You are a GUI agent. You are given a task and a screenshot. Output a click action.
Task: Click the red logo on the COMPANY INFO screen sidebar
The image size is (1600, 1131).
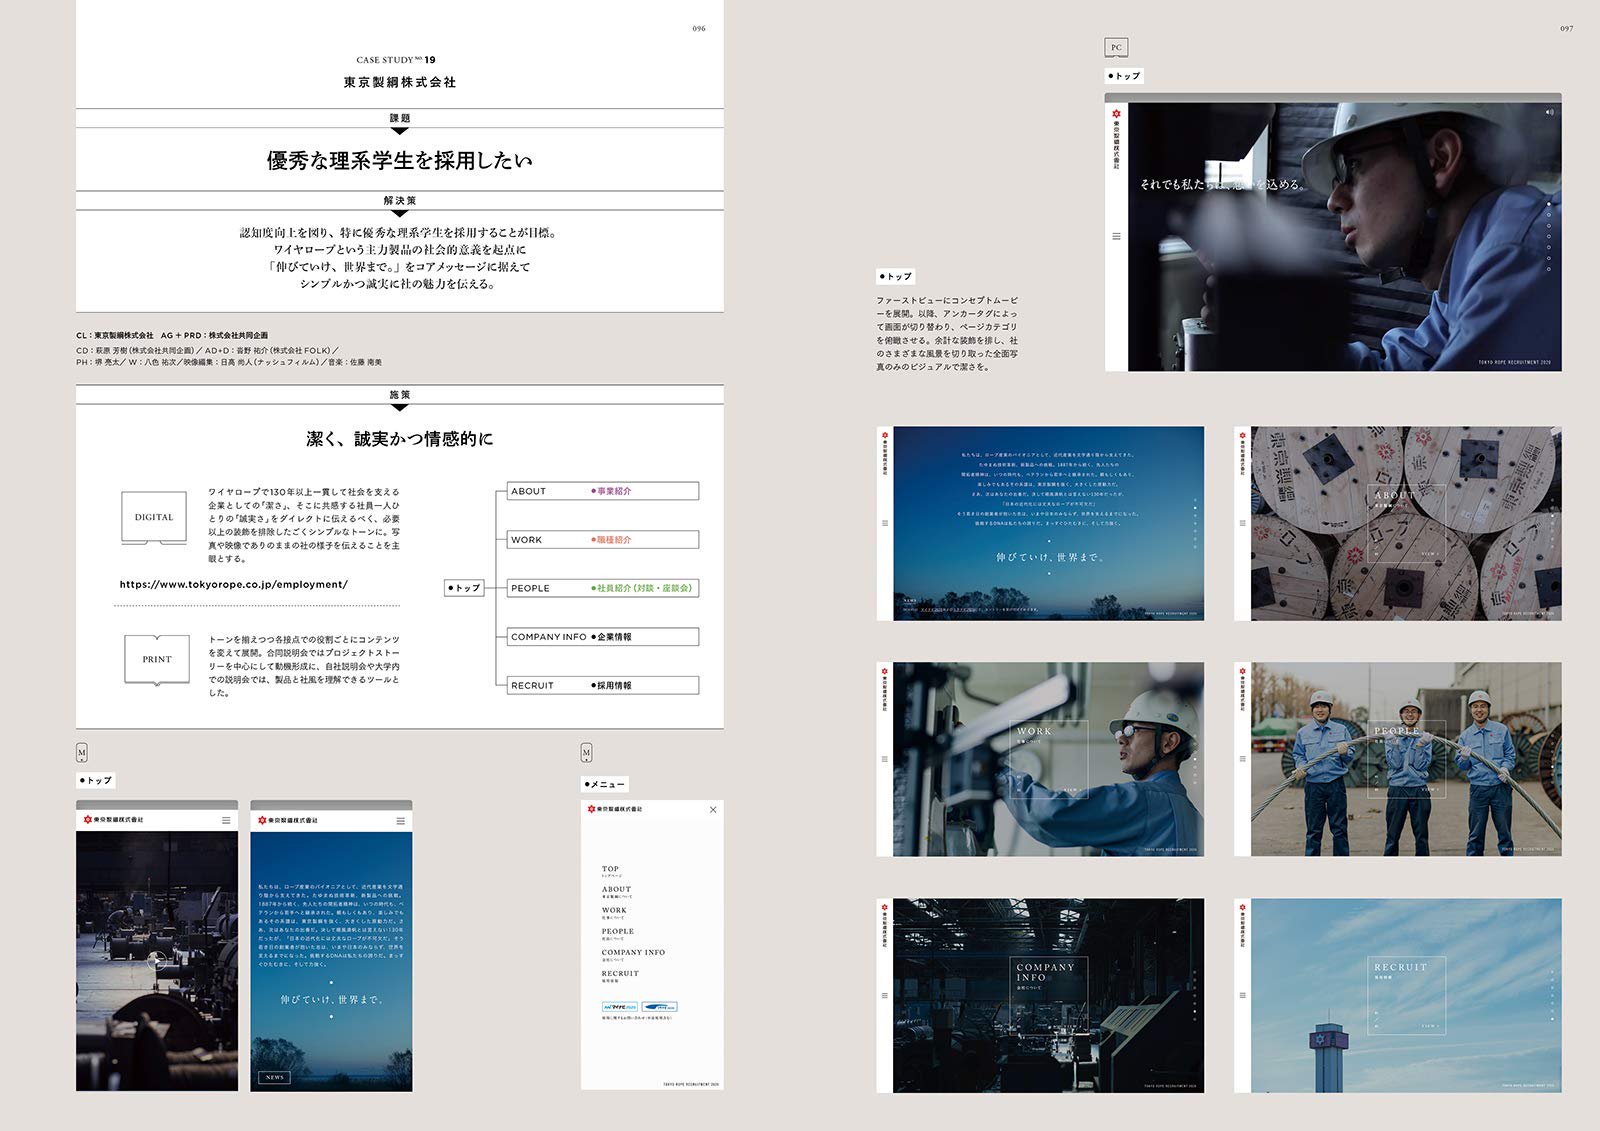884,907
